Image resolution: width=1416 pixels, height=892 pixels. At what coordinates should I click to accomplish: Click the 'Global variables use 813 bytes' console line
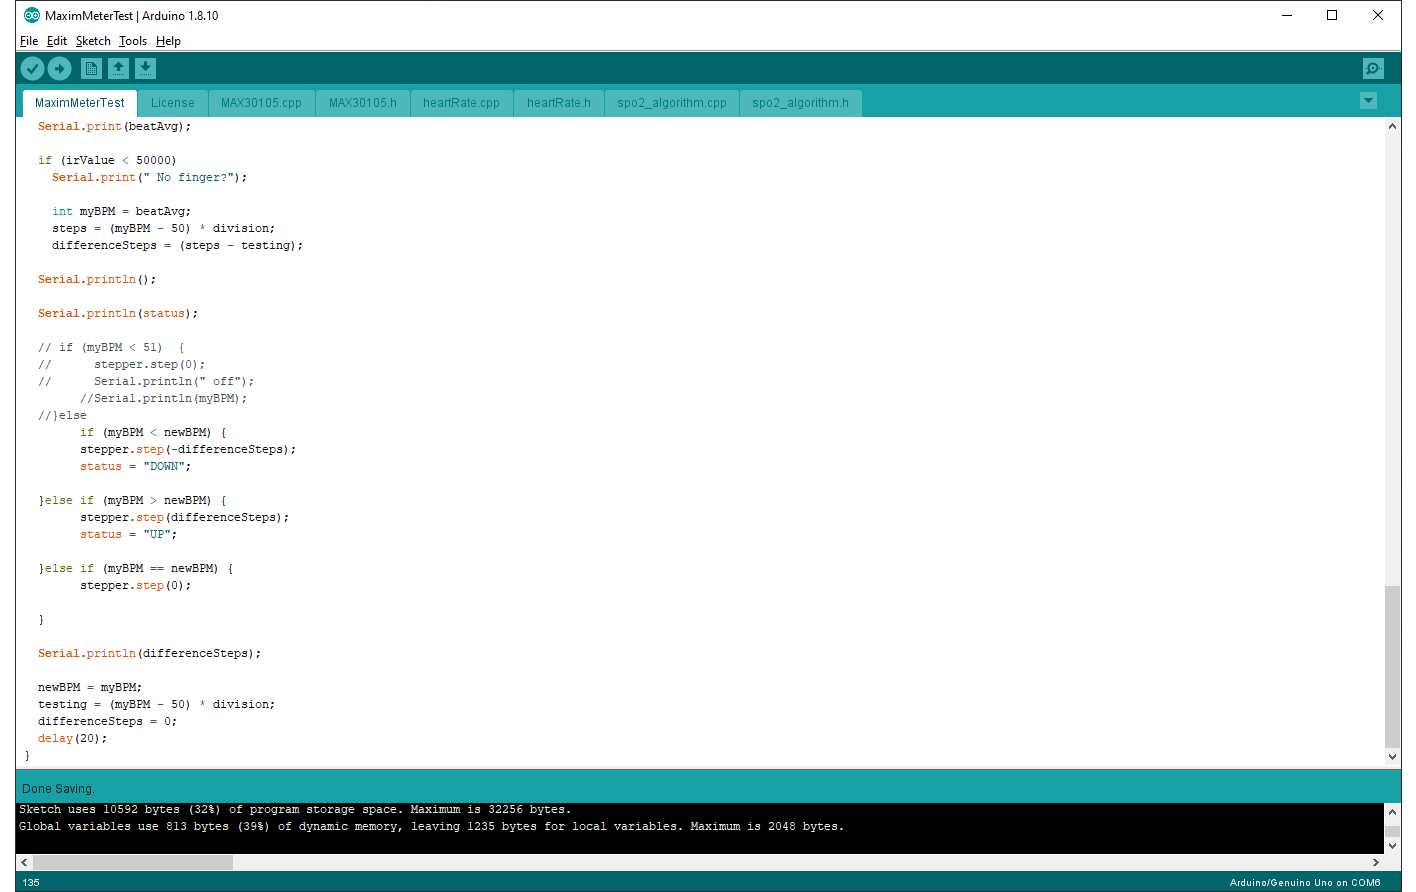click(x=431, y=826)
